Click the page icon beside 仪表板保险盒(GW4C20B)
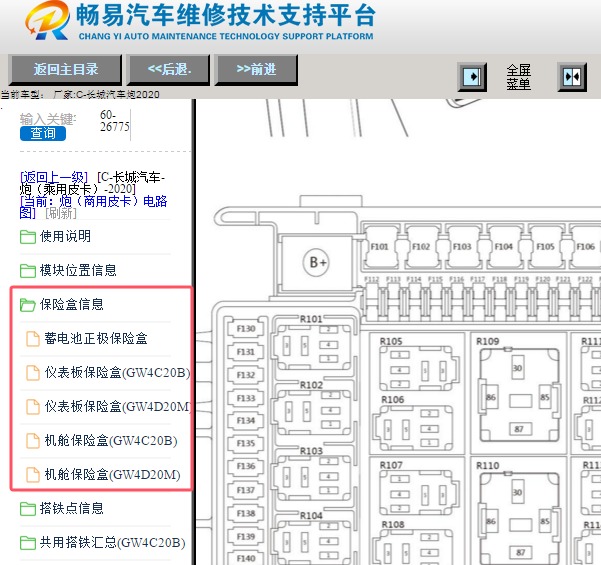Screen dimensions: 601x565 [x=33, y=373]
